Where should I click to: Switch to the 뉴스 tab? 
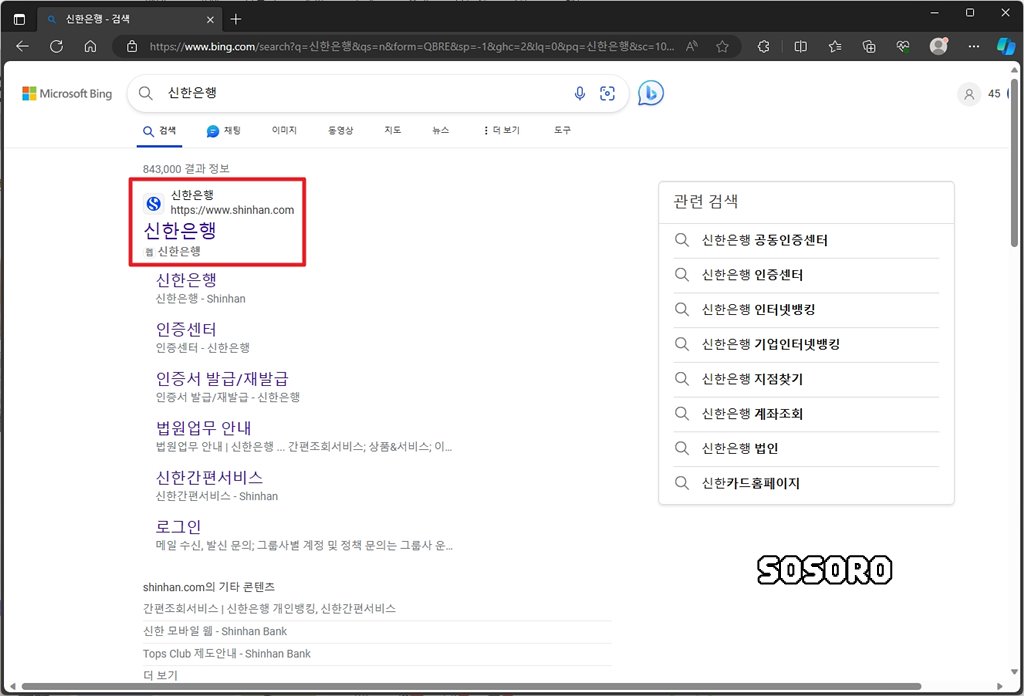441,131
